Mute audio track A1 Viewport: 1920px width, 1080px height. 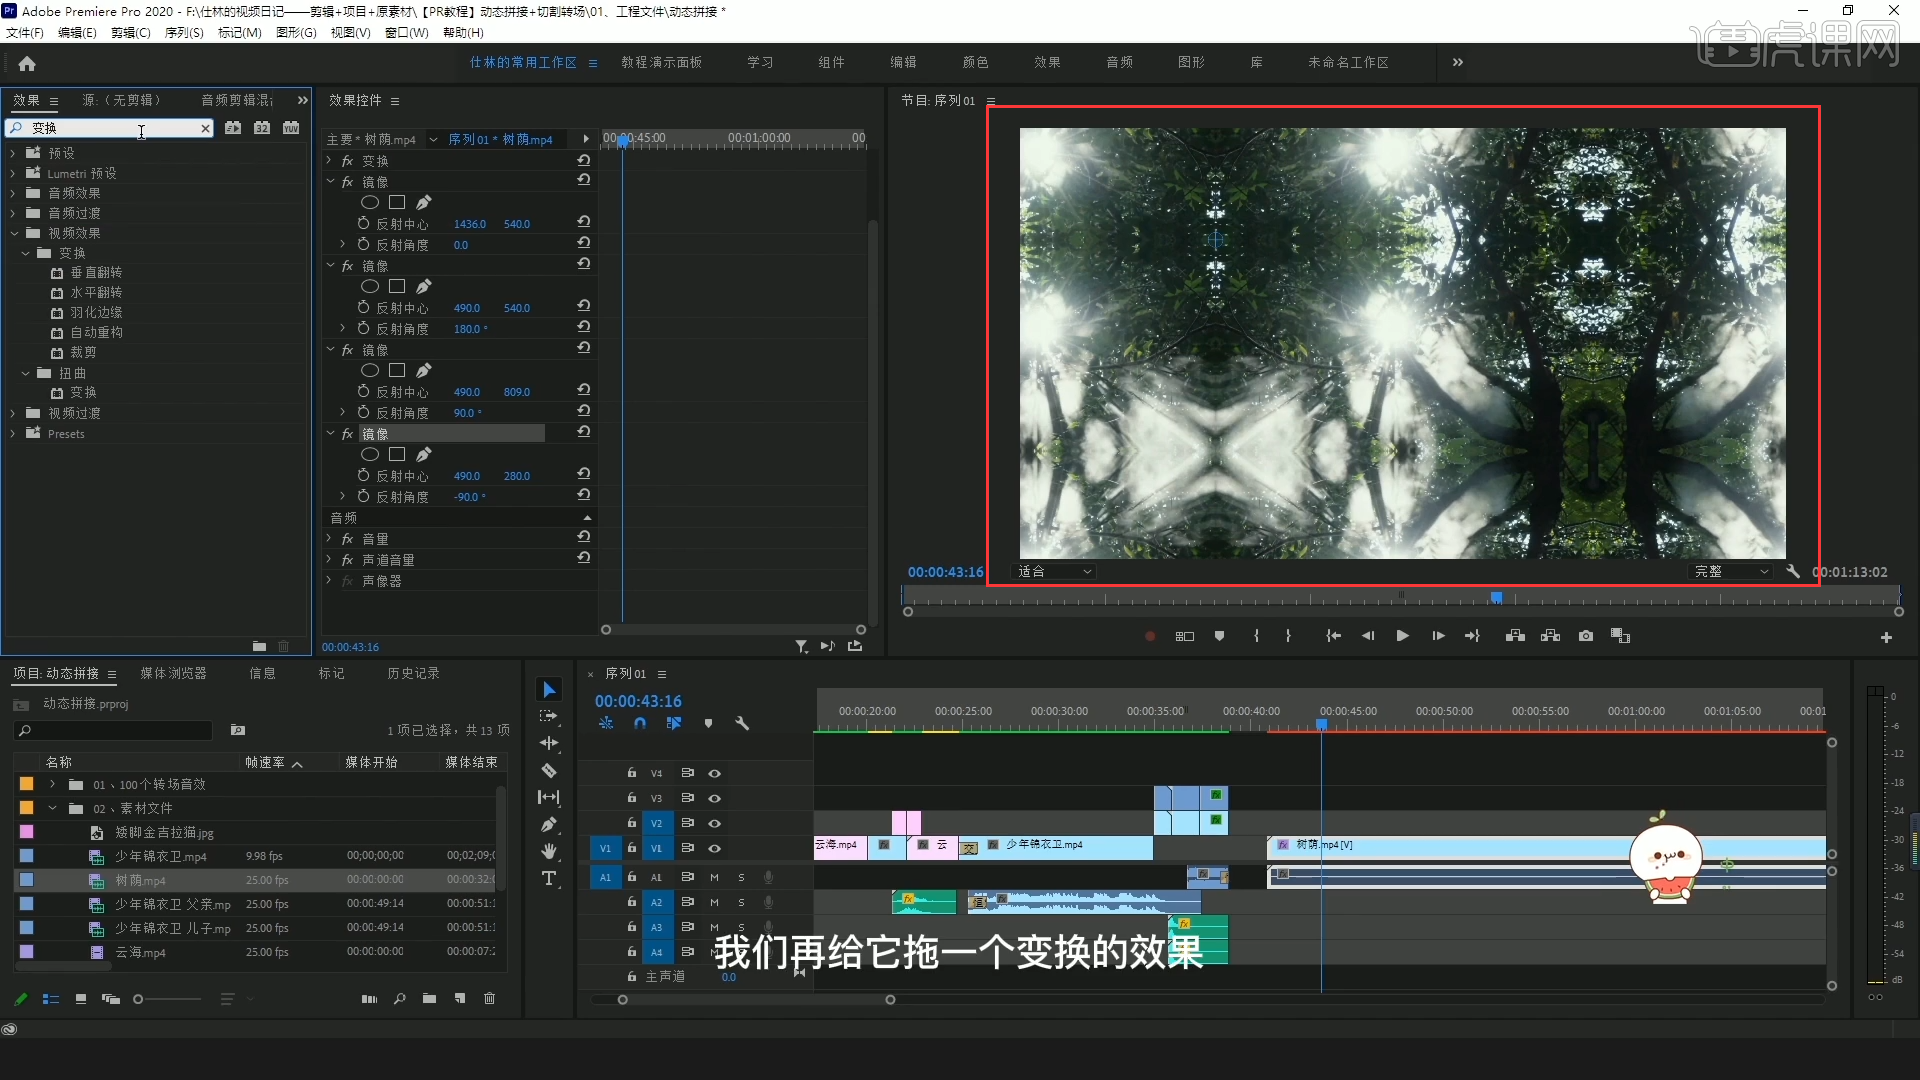pyautogui.click(x=714, y=877)
